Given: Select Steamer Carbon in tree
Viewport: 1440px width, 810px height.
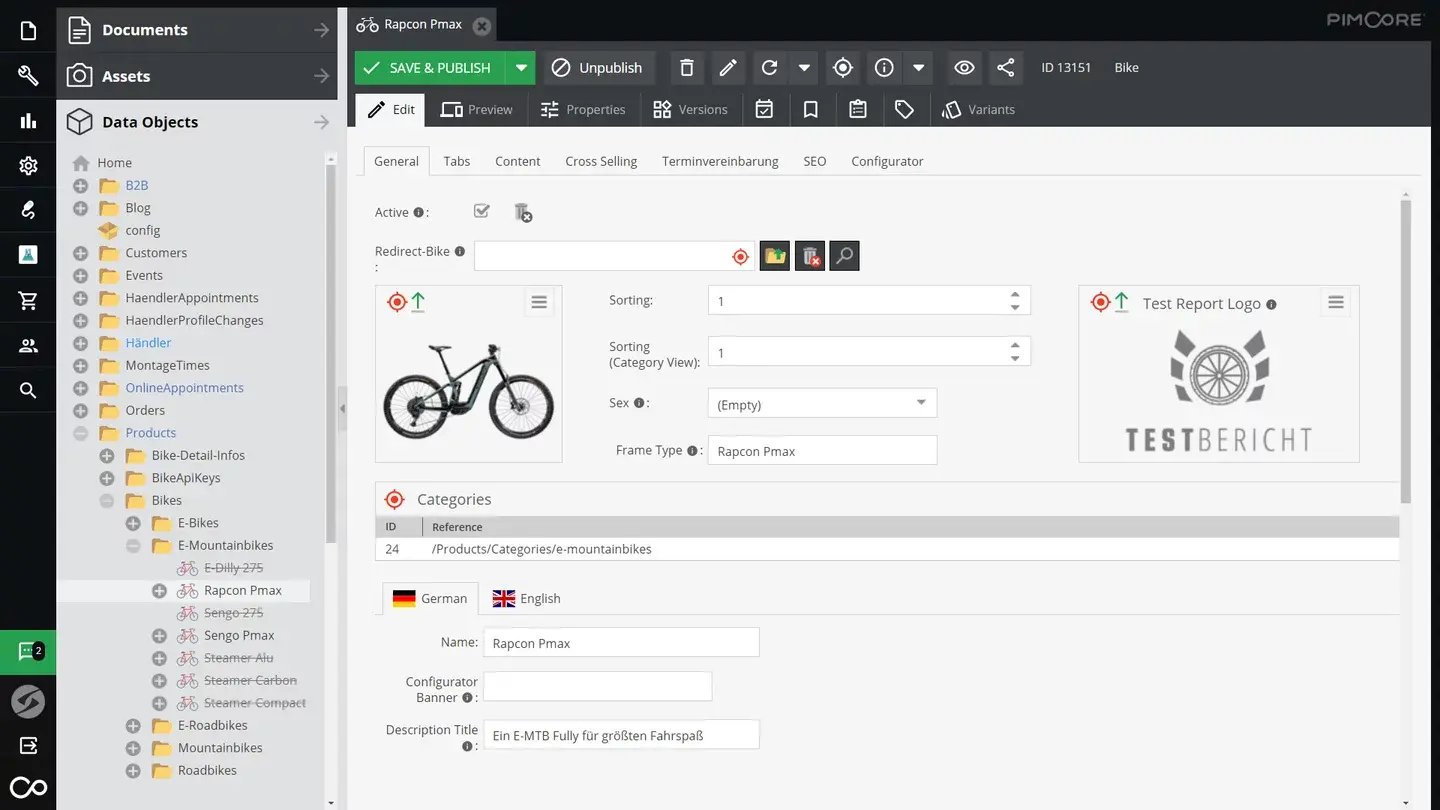Looking at the screenshot, I should 250,681.
